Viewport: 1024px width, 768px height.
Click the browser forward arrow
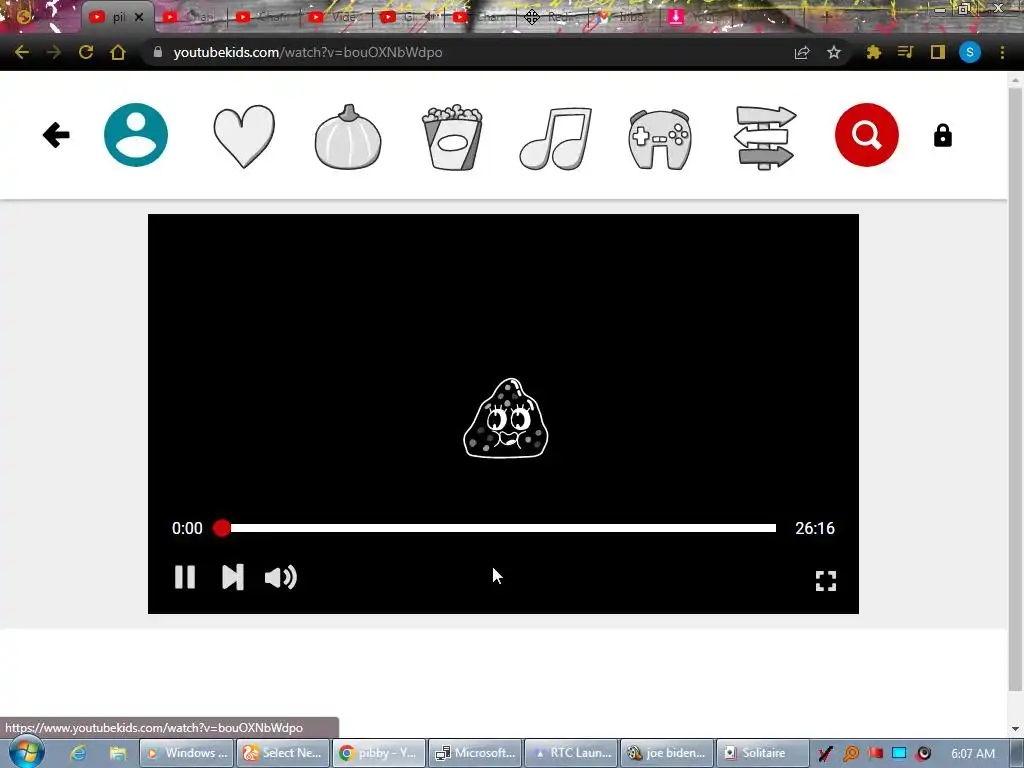pyautogui.click(x=54, y=52)
